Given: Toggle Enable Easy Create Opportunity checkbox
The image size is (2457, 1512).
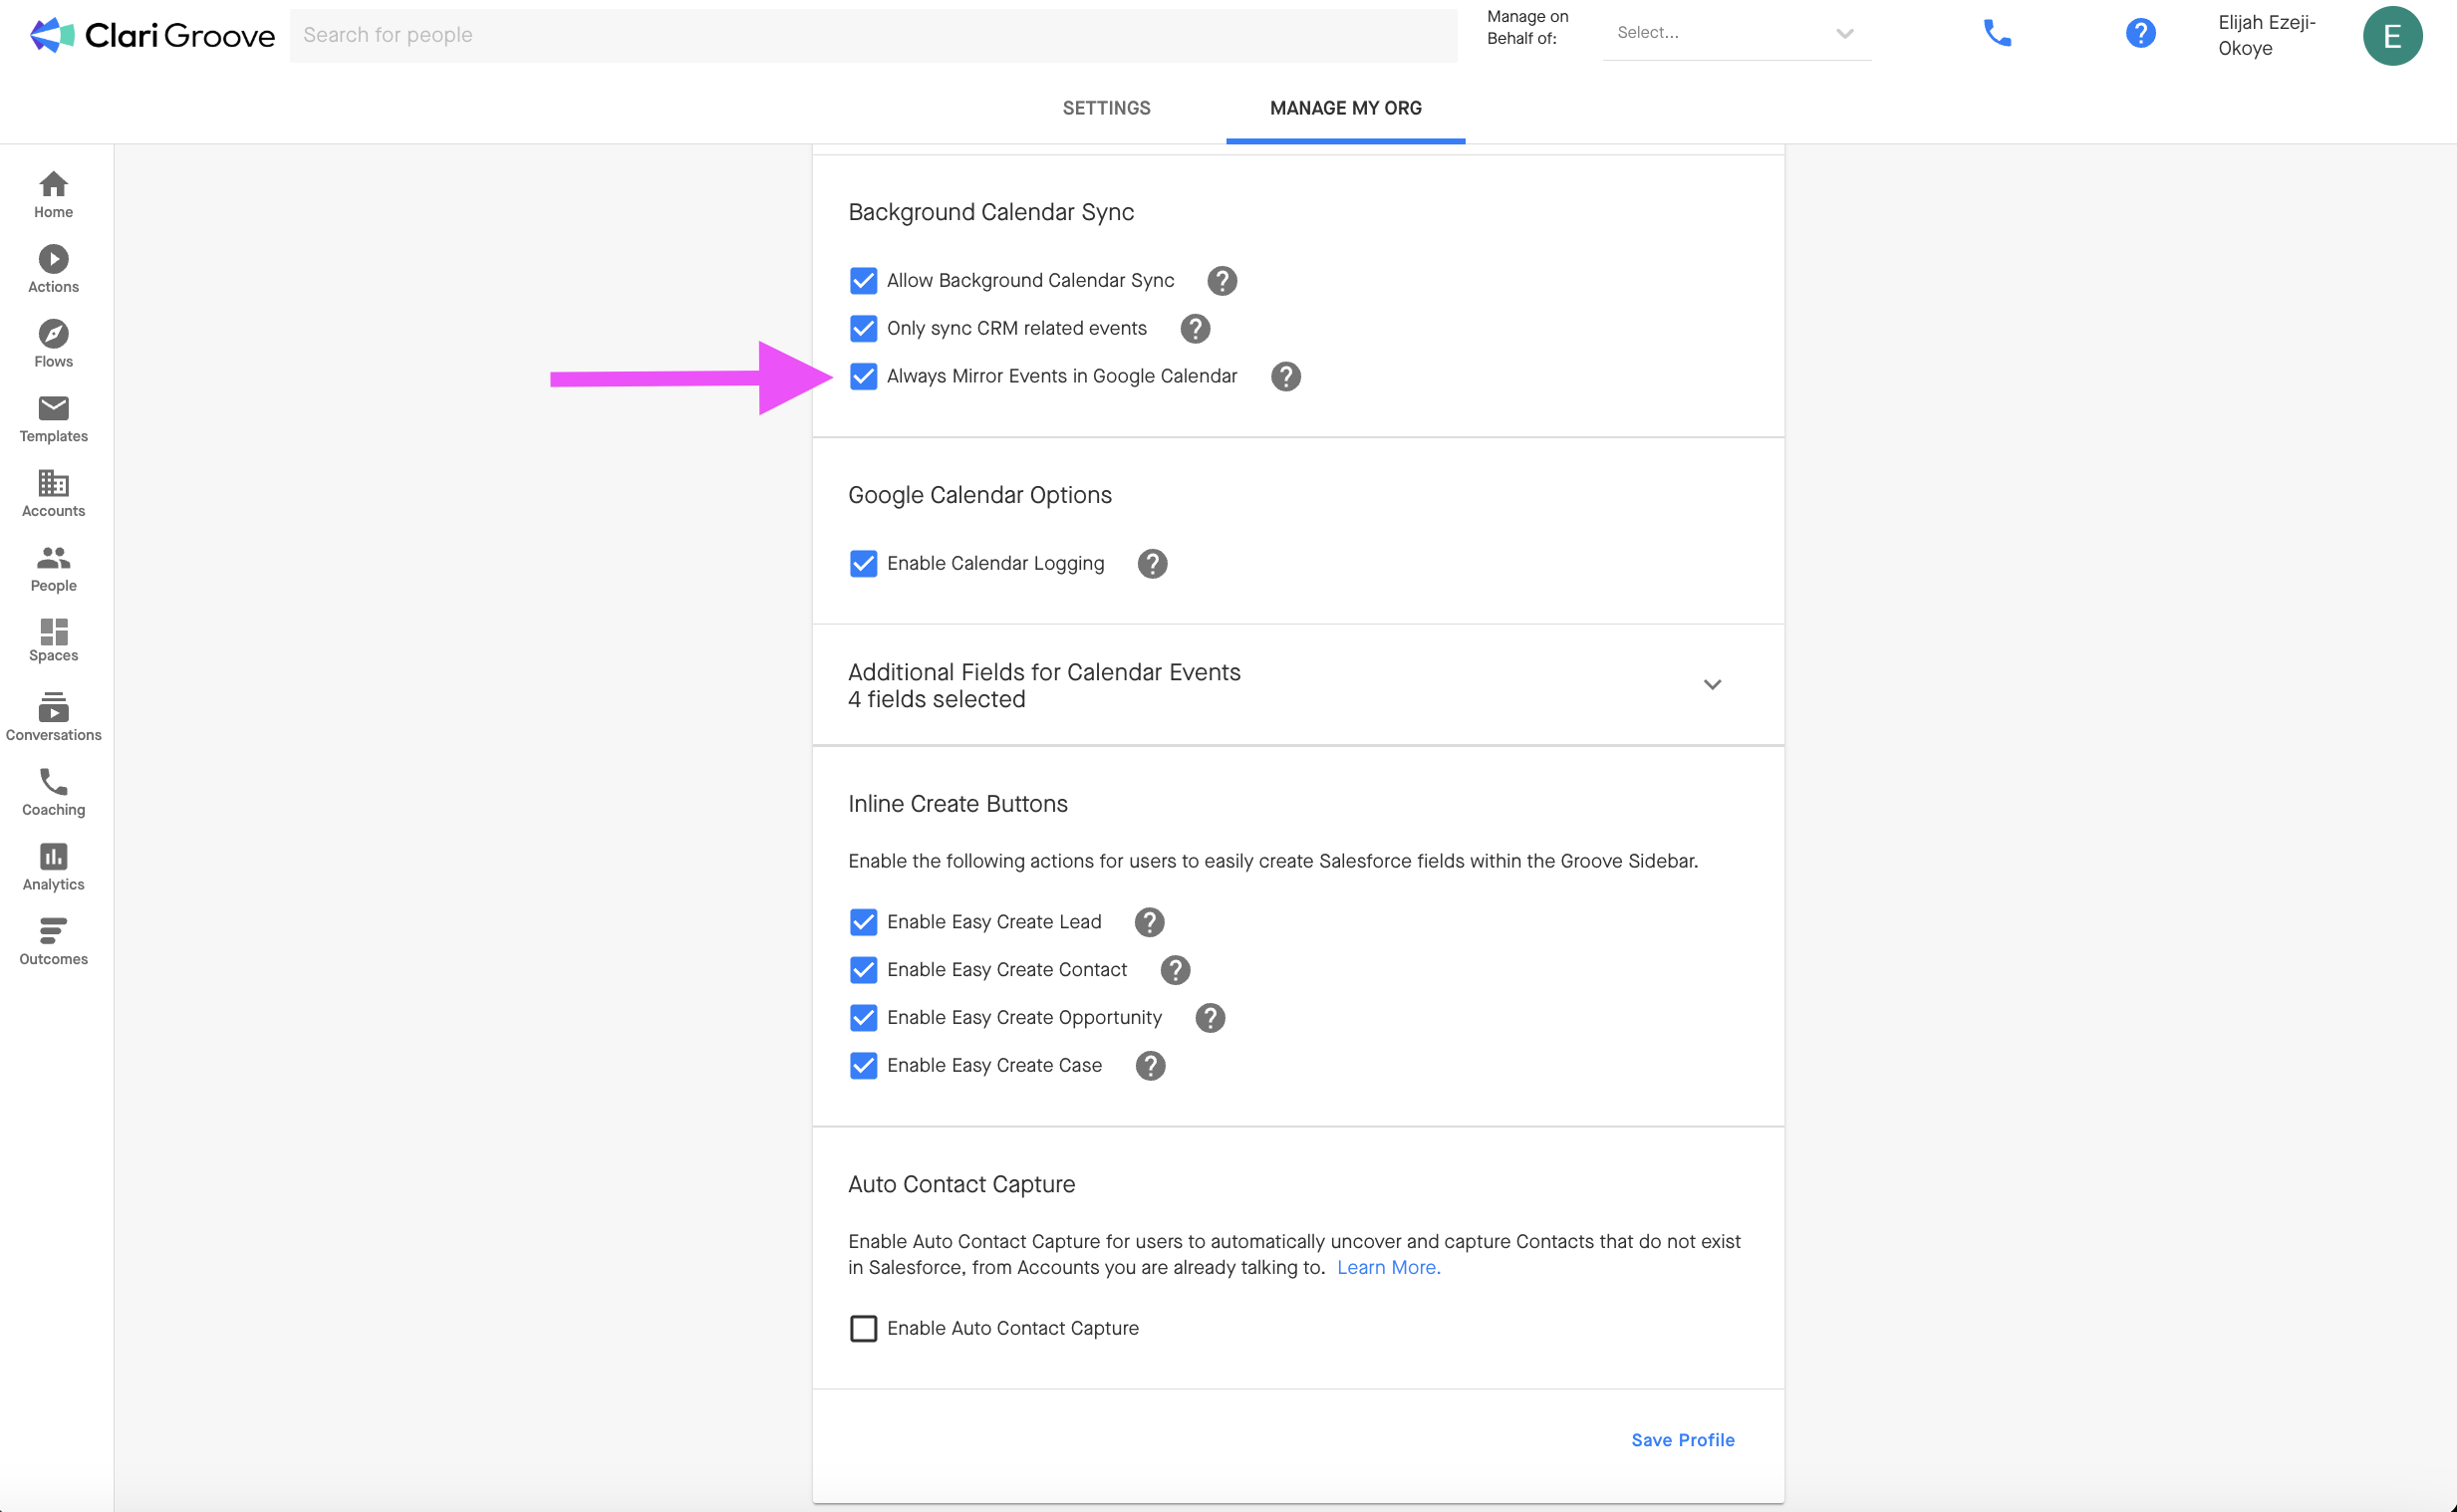Looking at the screenshot, I should [x=863, y=1018].
